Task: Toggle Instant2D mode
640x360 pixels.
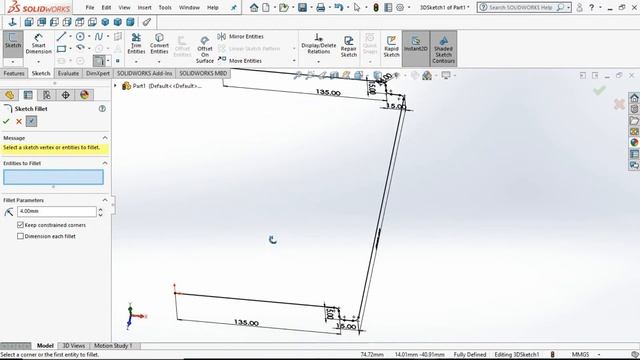Action: point(416,48)
